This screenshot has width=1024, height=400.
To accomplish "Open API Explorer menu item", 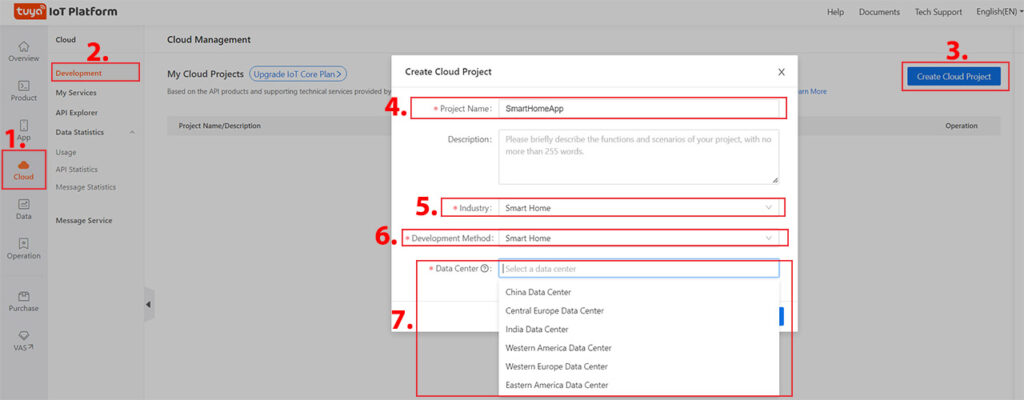I will click(77, 112).
